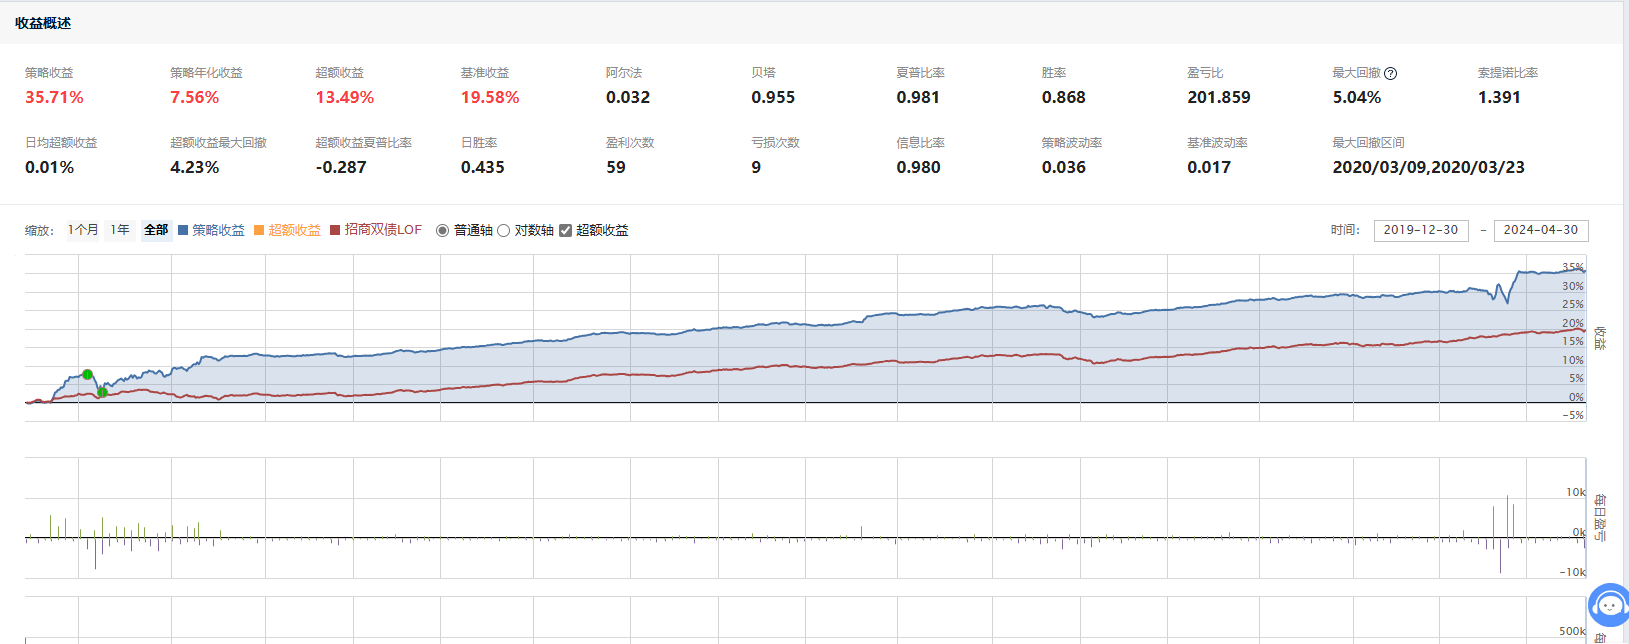Click the 最大回撤区间 label
Viewport: 1629px width, 644px height.
[1369, 143]
